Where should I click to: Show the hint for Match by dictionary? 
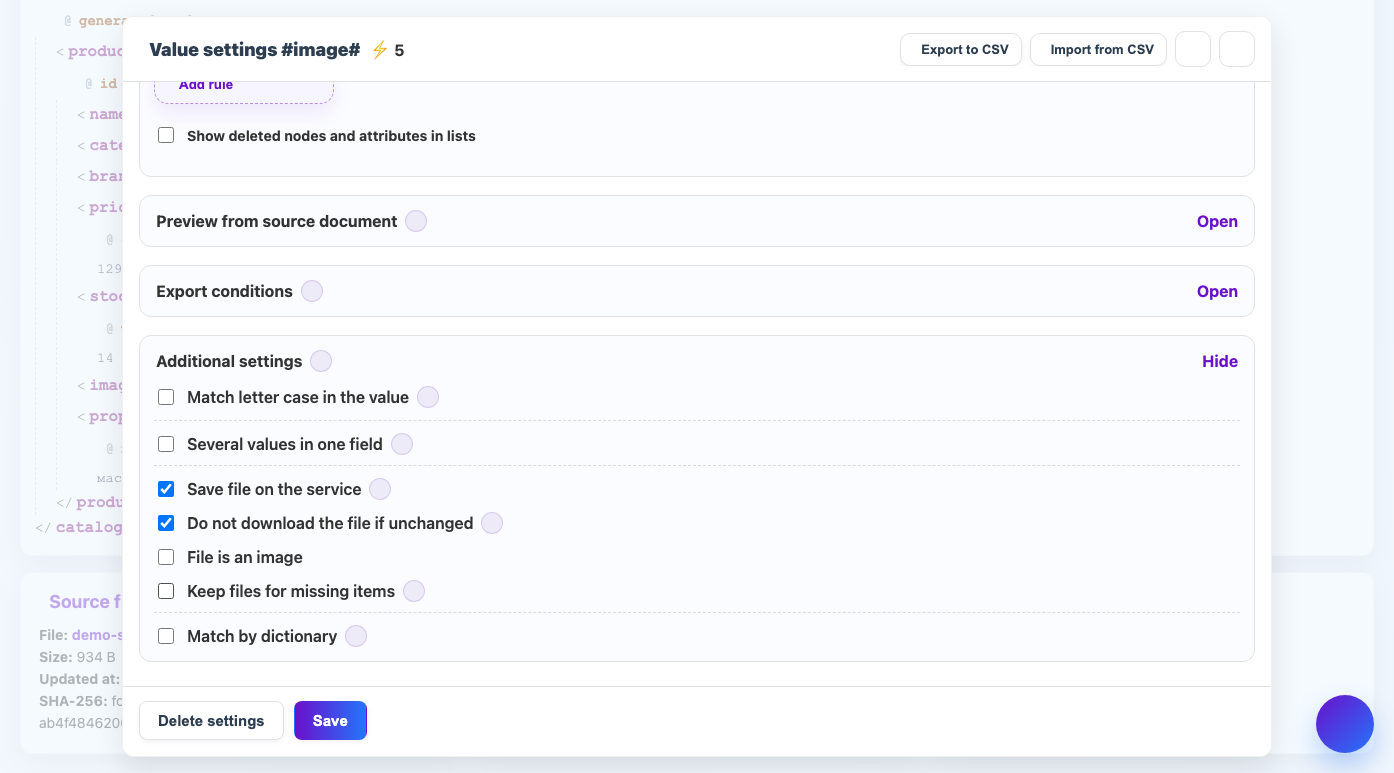(x=356, y=636)
